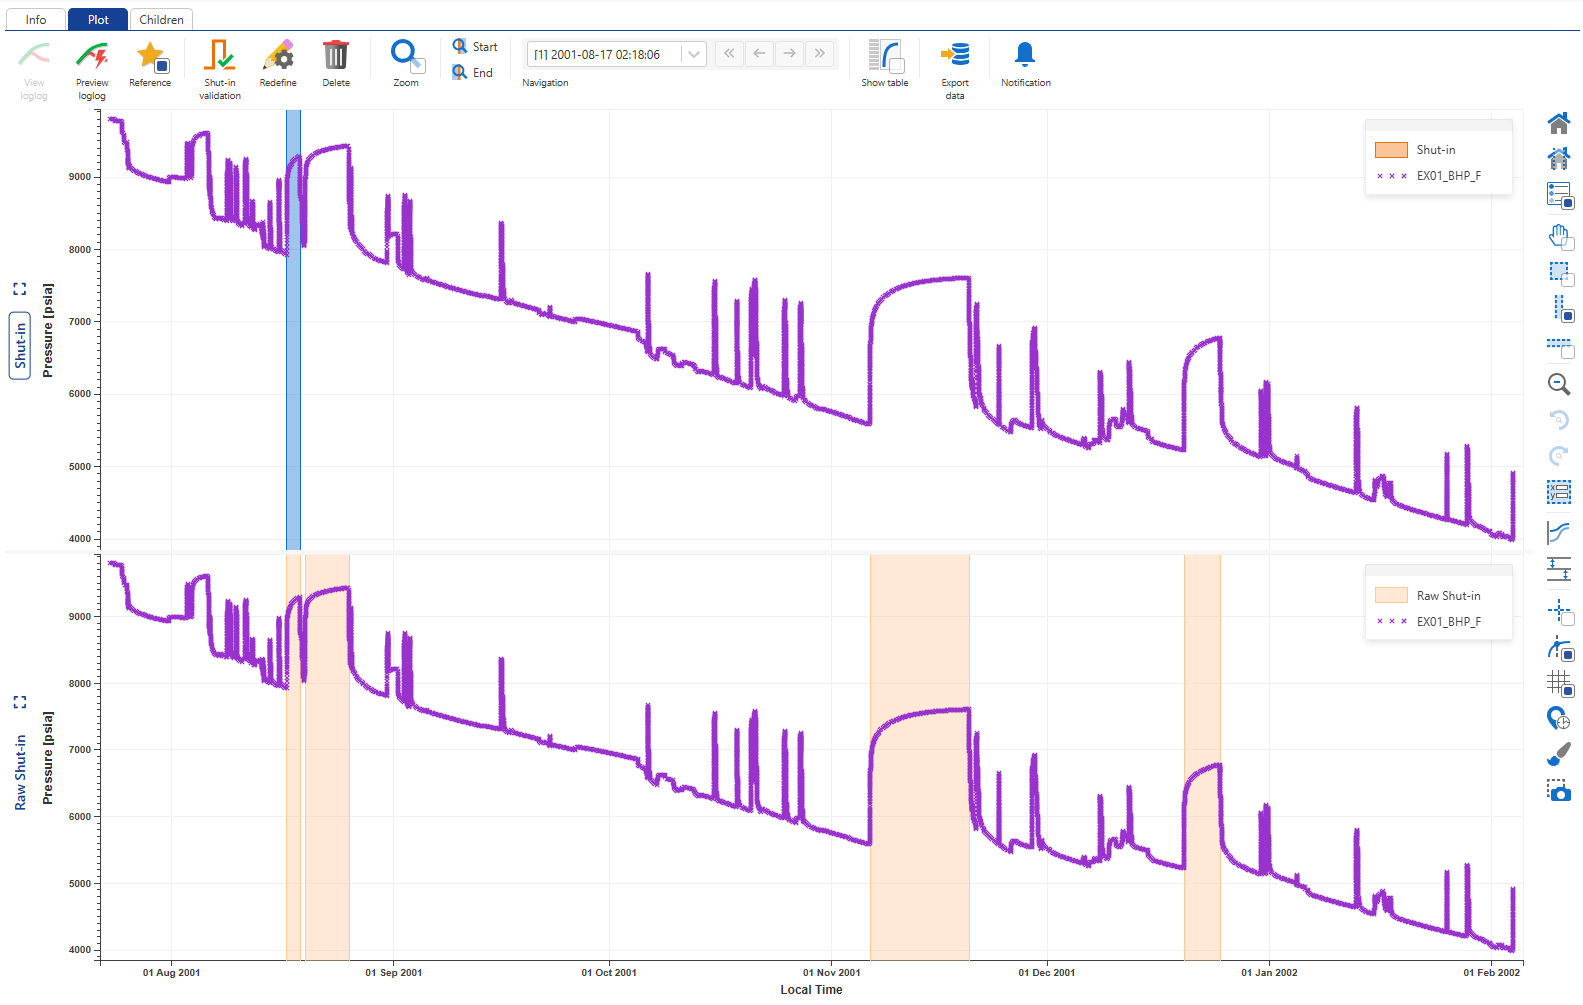The width and height of the screenshot is (1583, 1005).
Task: Open the shut-in date navigation dropdown
Action: pyautogui.click(x=694, y=54)
